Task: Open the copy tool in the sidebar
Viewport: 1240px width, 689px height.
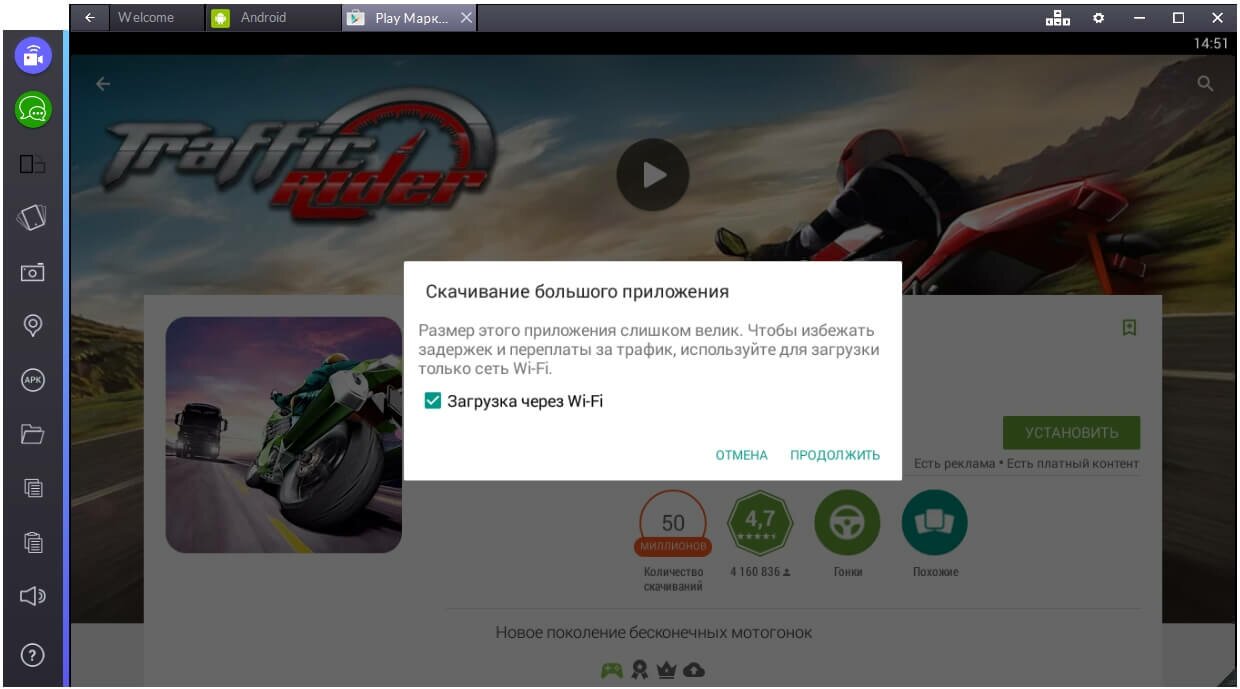Action: pos(32,490)
